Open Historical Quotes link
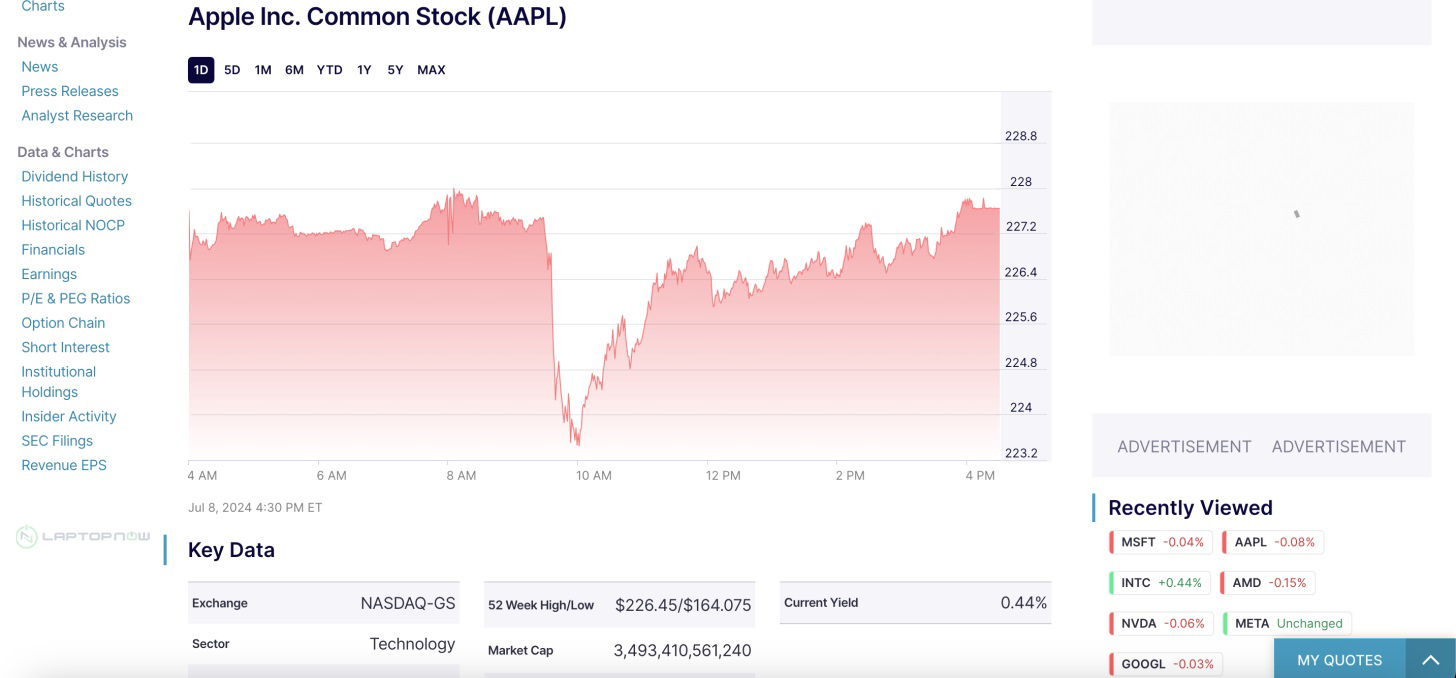The width and height of the screenshot is (1456, 678). coord(76,201)
